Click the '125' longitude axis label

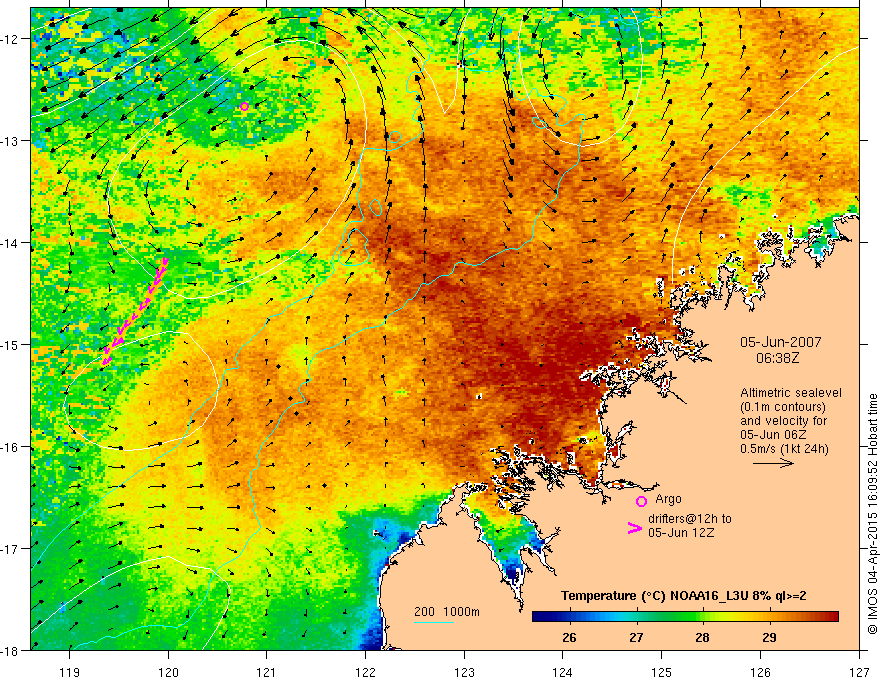click(x=662, y=672)
